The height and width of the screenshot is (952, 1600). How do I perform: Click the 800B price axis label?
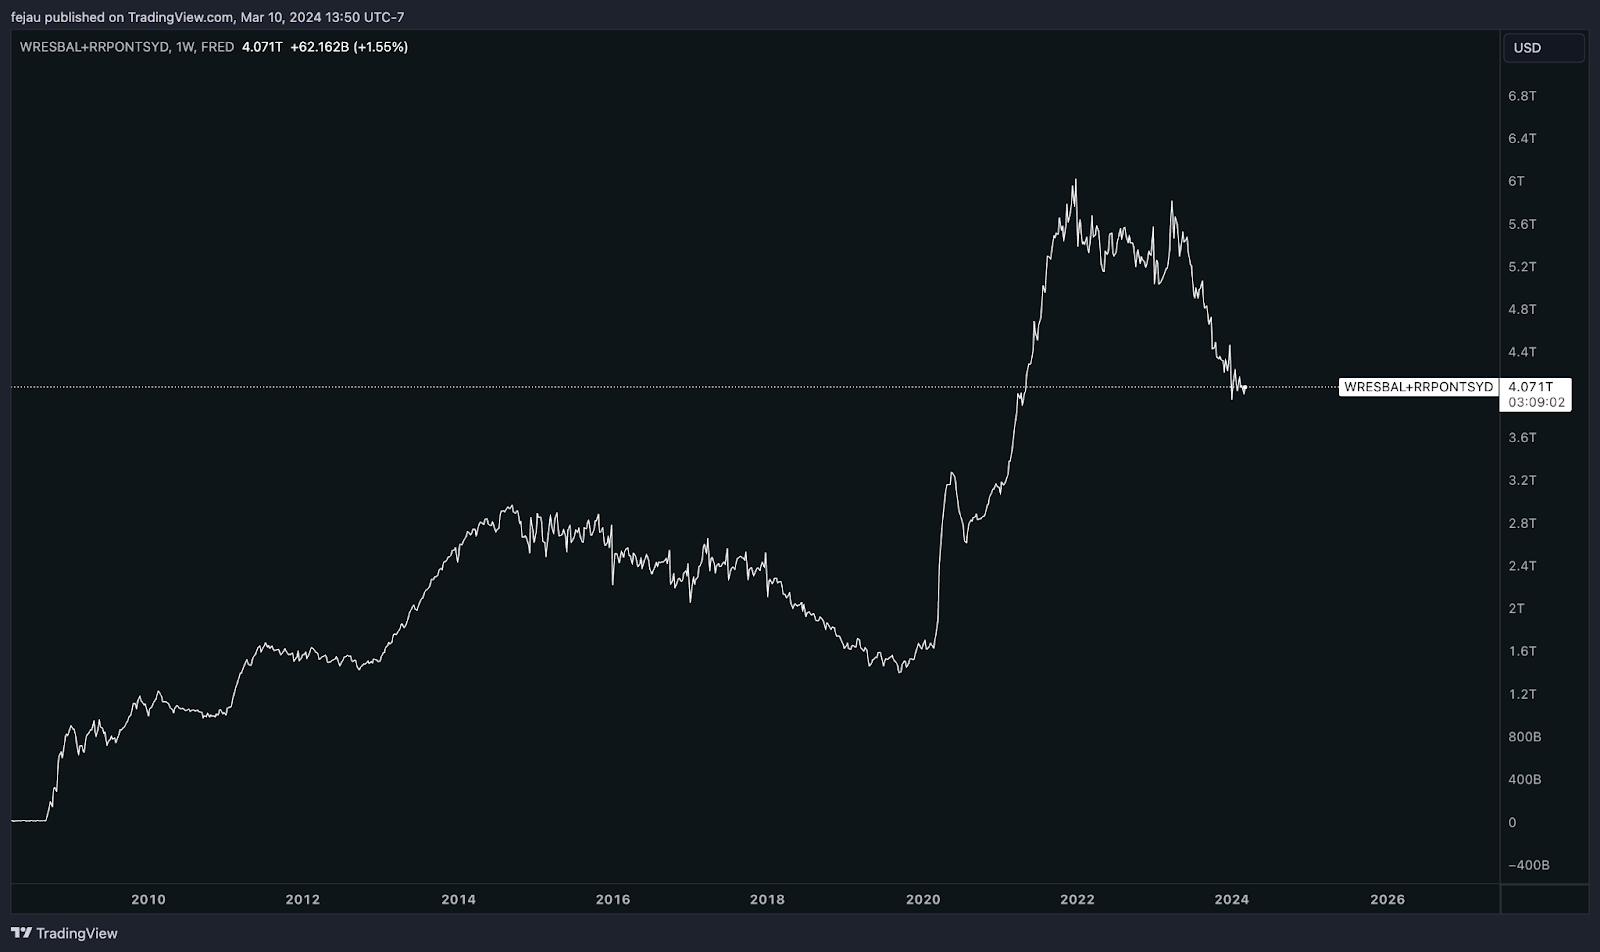click(x=1525, y=737)
